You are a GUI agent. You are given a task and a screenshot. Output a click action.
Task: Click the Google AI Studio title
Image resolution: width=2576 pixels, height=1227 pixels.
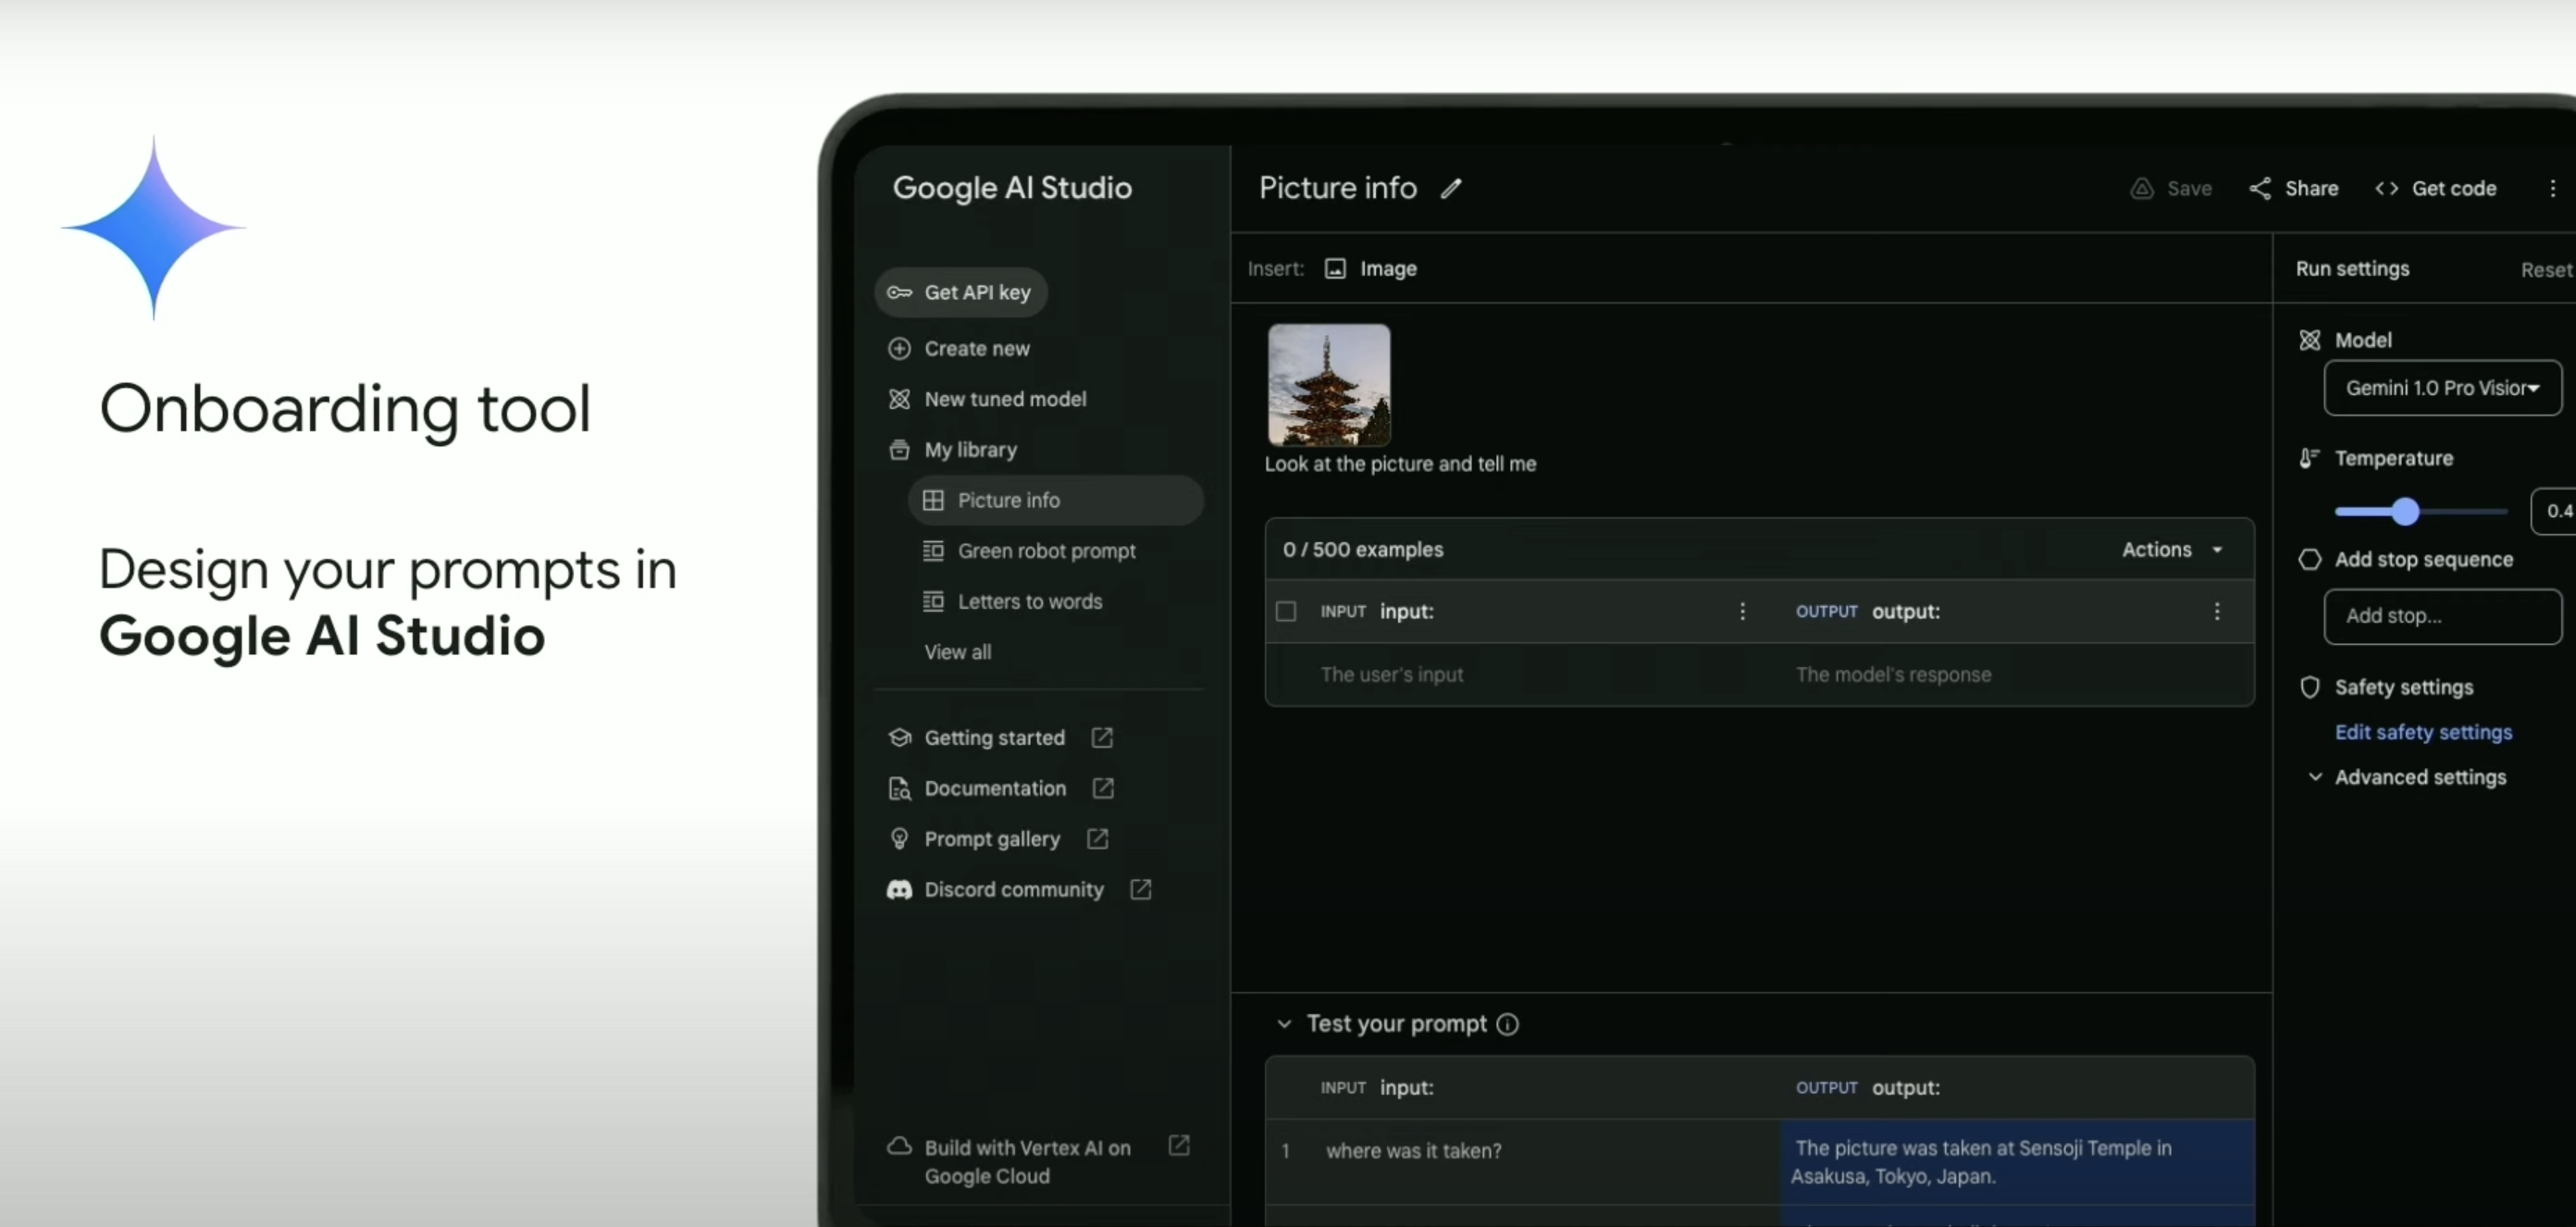coord(1012,188)
